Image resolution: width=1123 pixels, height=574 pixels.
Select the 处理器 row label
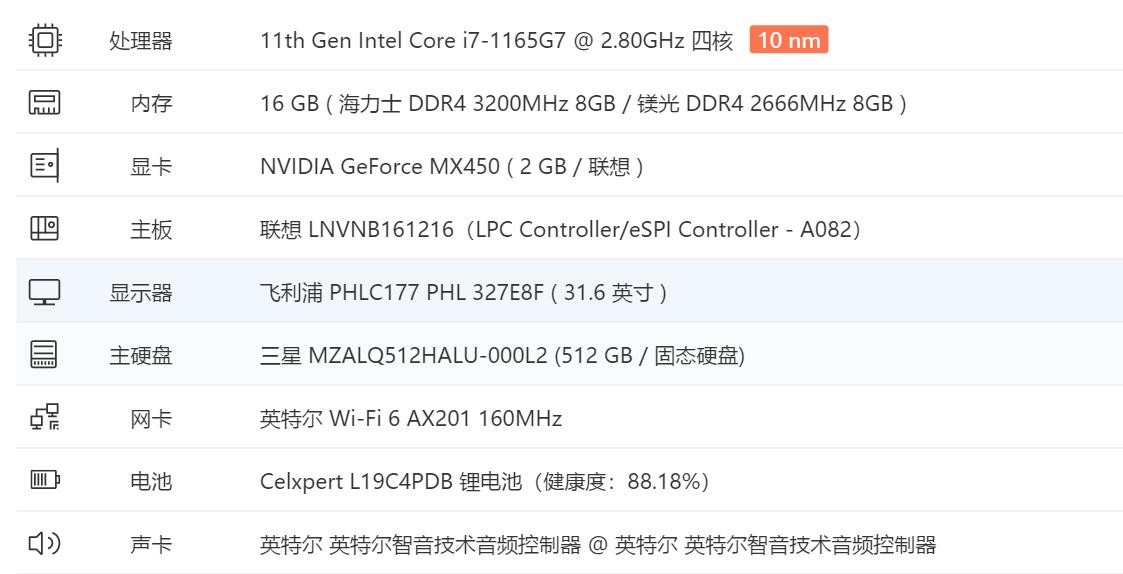coord(140,41)
